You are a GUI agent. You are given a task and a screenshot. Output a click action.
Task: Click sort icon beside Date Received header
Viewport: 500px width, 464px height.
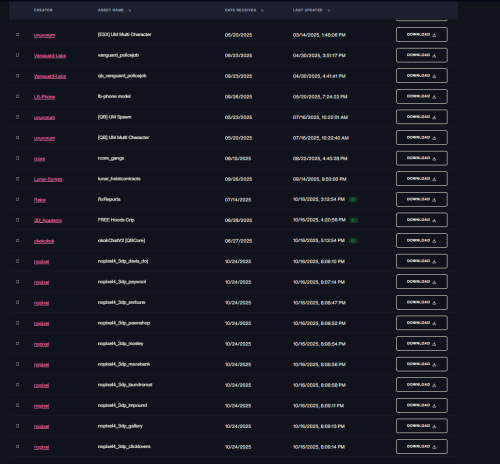click(262, 10)
